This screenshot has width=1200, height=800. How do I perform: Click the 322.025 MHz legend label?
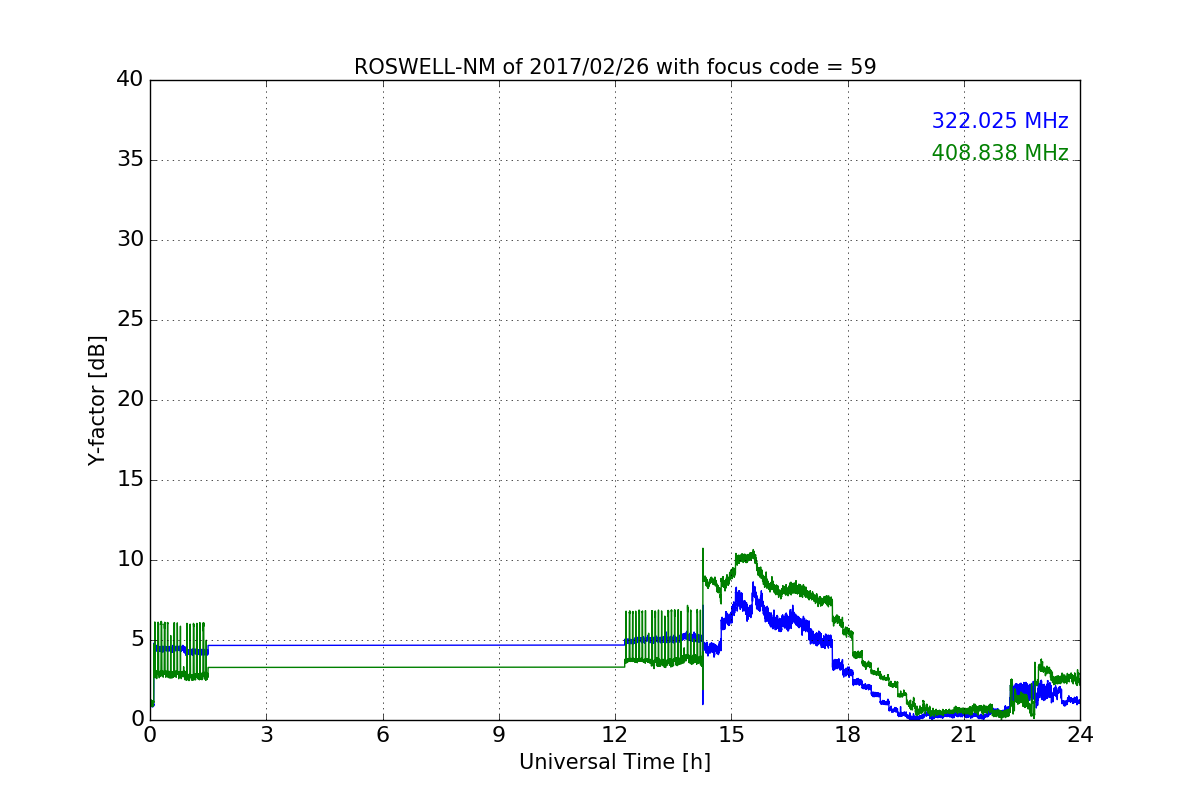pyautogui.click(x=1000, y=121)
